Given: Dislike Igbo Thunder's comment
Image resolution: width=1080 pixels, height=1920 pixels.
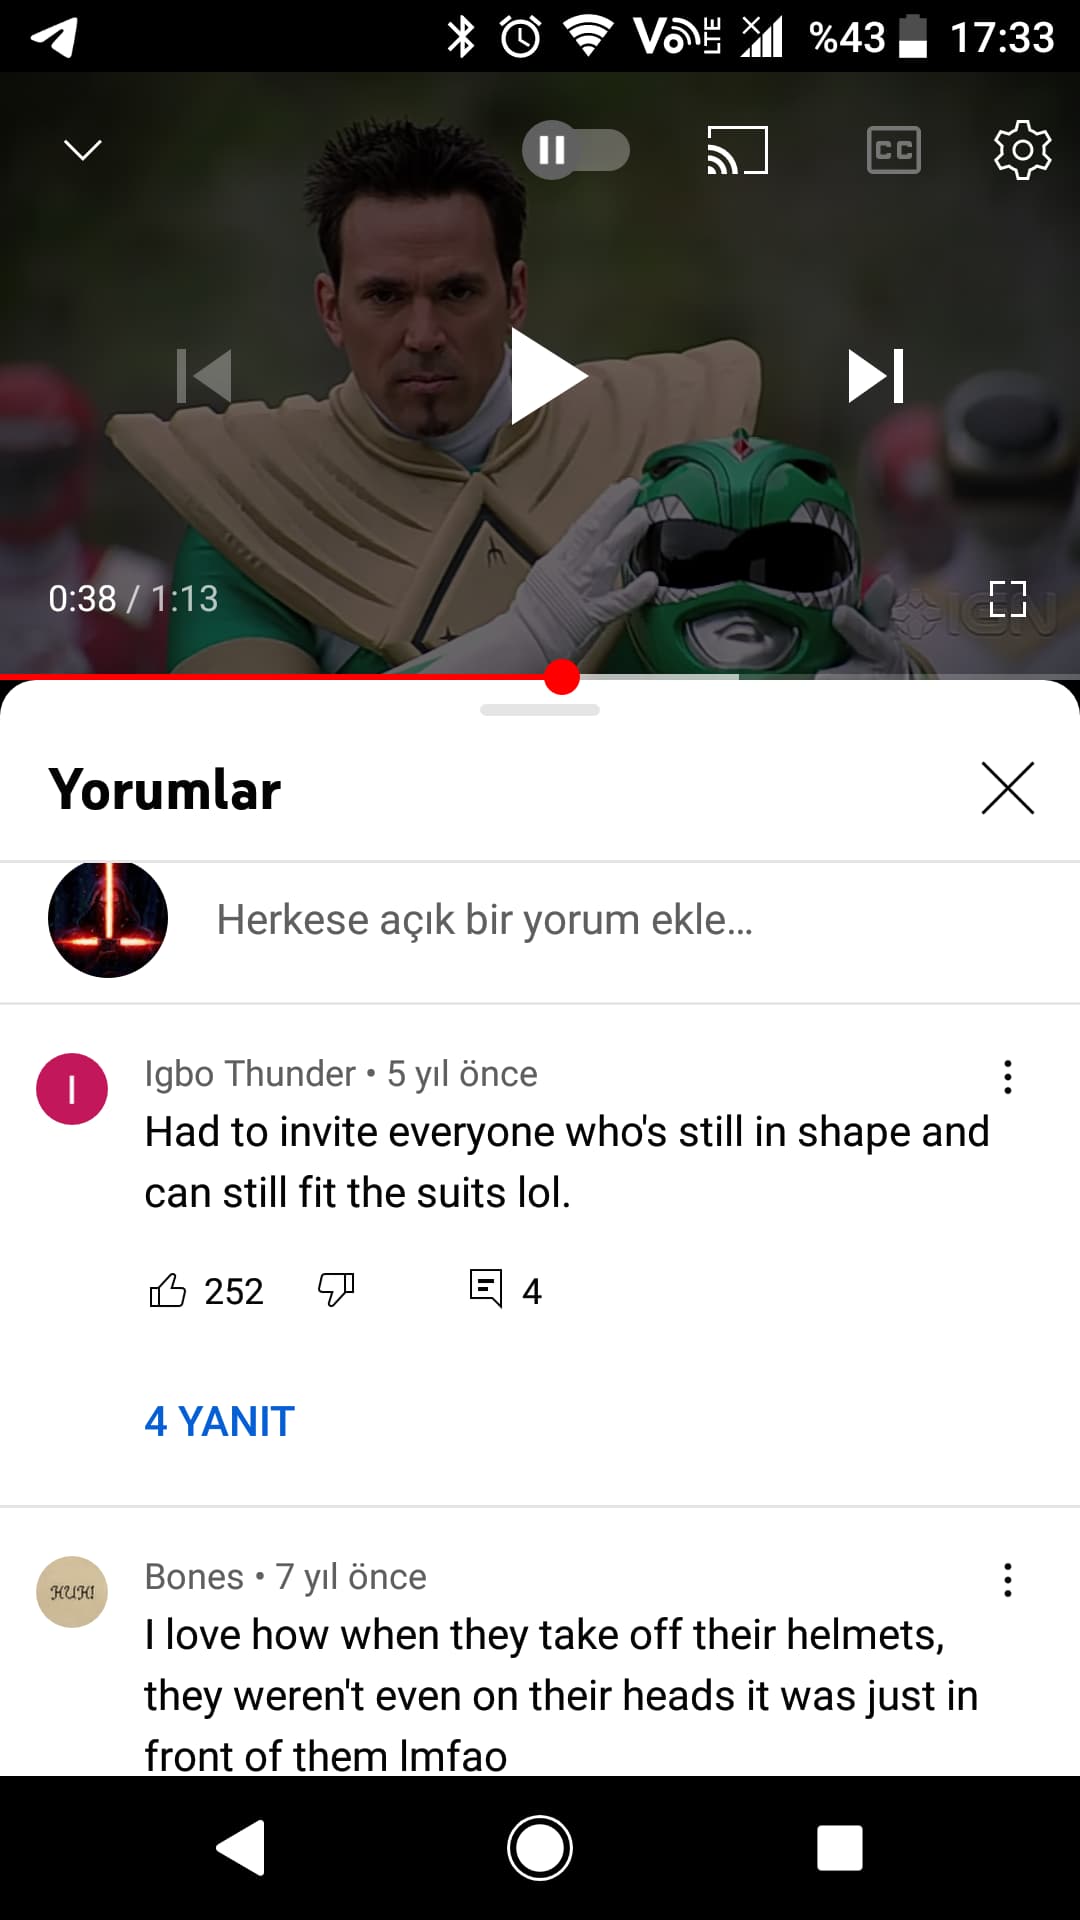Looking at the screenshot, I should [x=336, y=1290].
